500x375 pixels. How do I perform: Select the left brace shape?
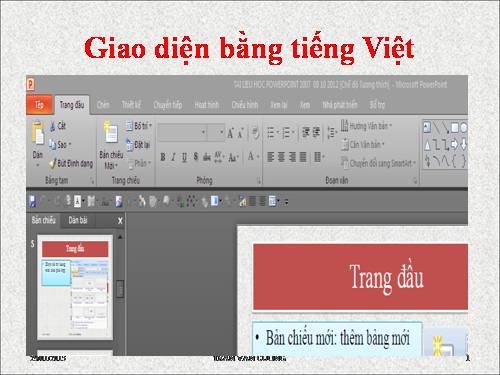[454, 161]
